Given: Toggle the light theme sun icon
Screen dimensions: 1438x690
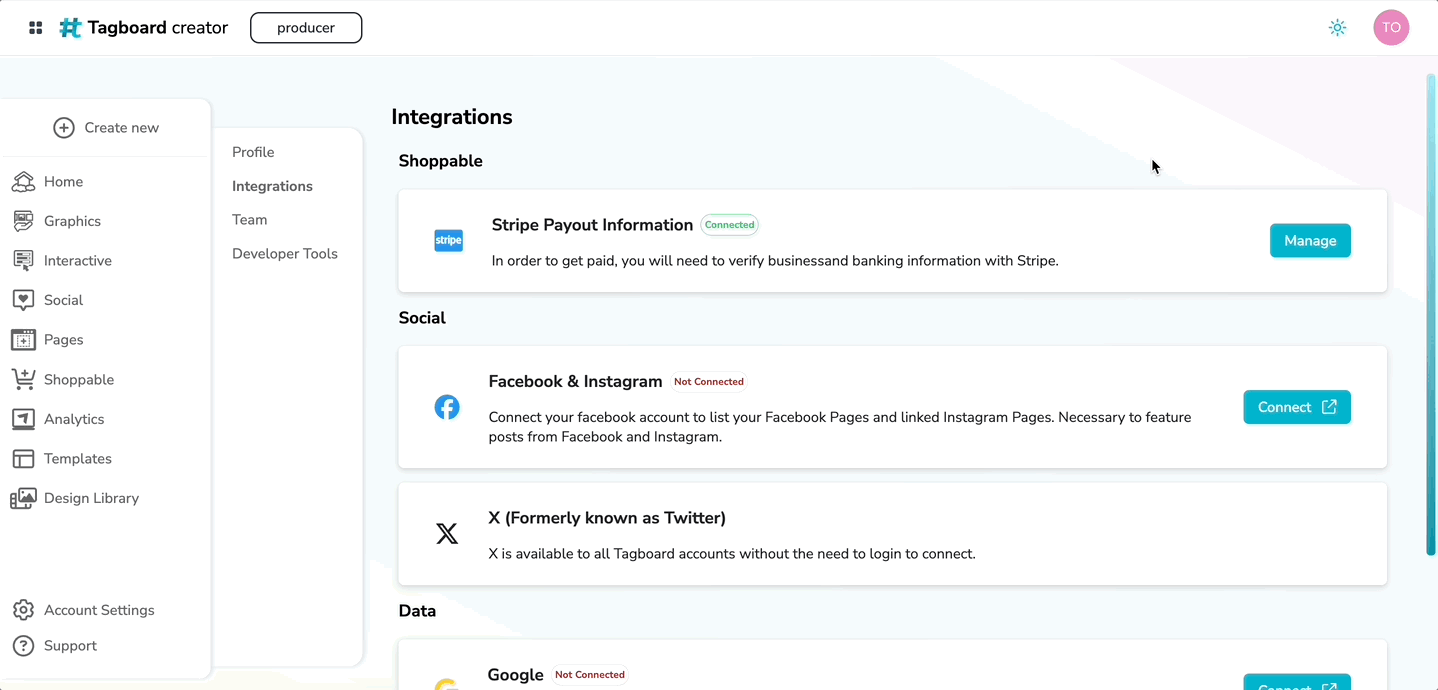Looking at the screenshot, I should [x=1337, y=28].
